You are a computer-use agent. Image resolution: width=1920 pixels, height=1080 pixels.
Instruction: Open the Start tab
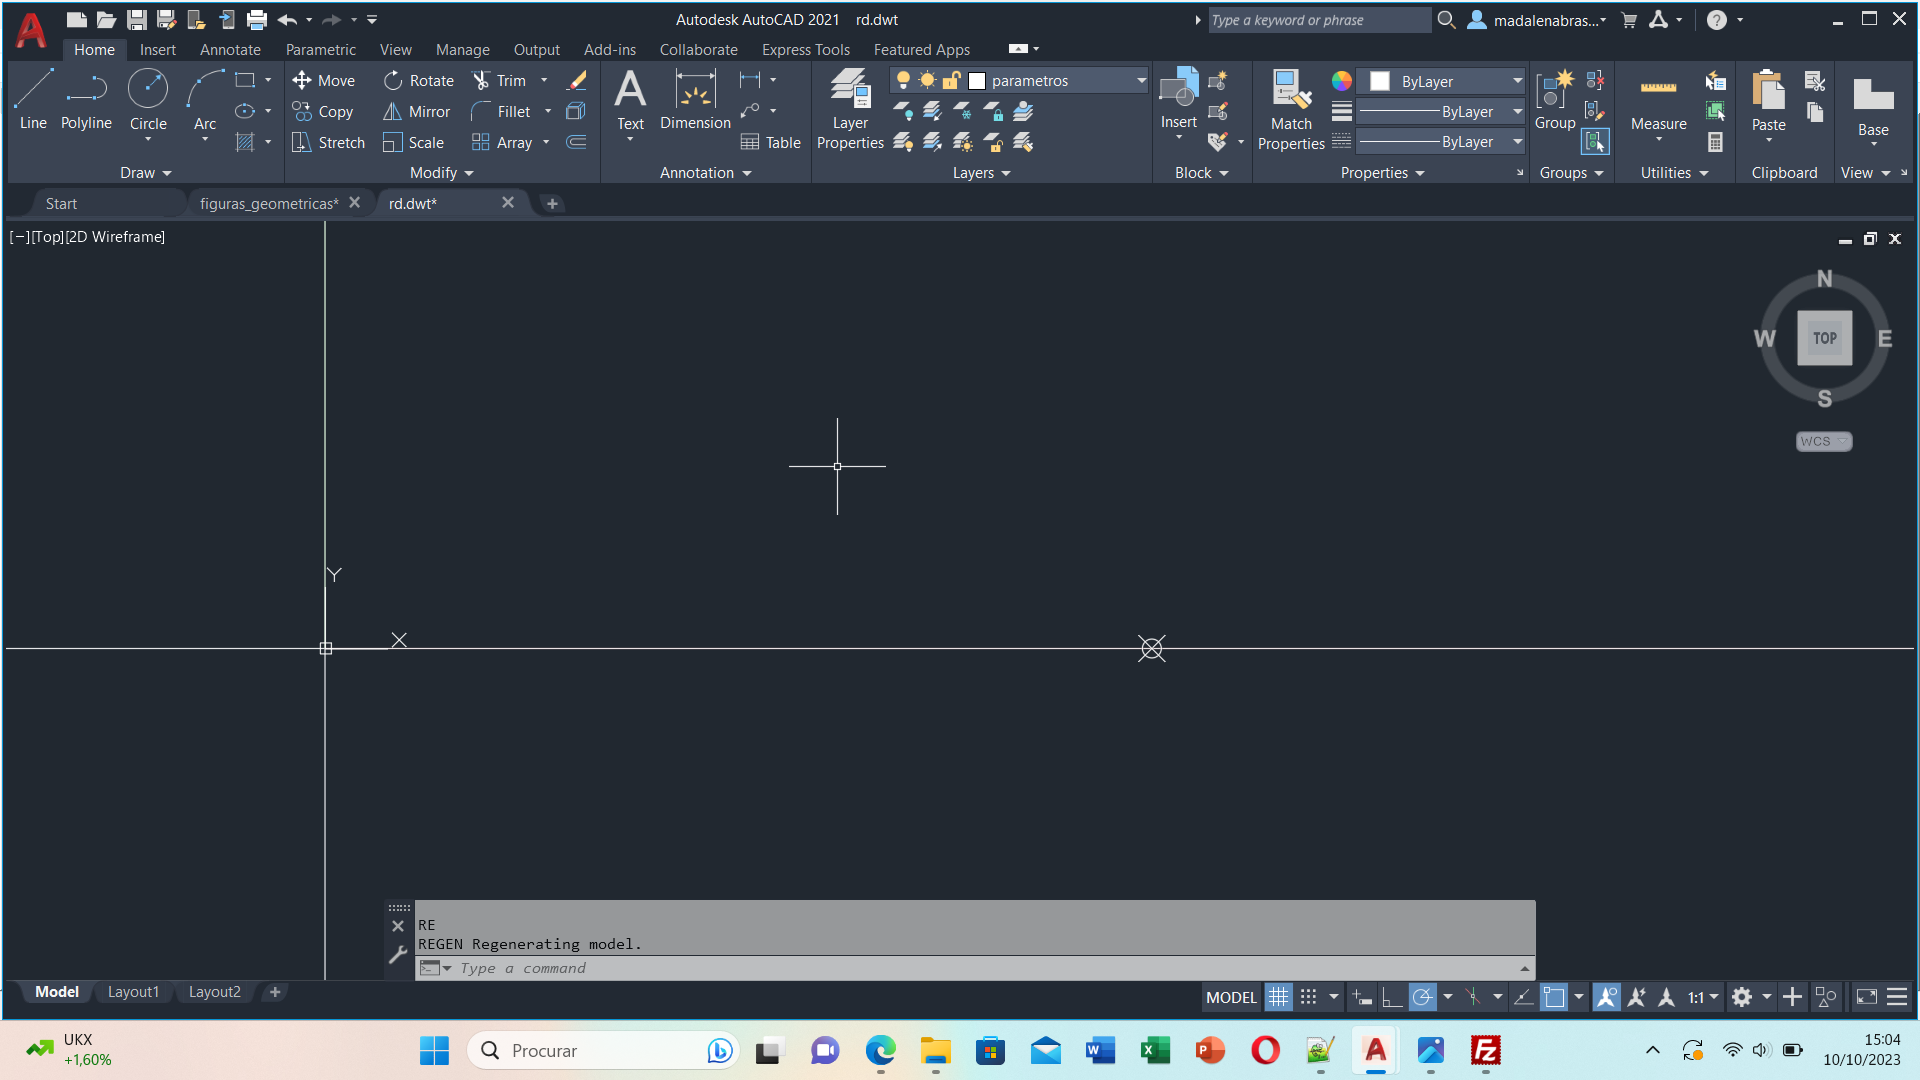(x=61, y=203)
